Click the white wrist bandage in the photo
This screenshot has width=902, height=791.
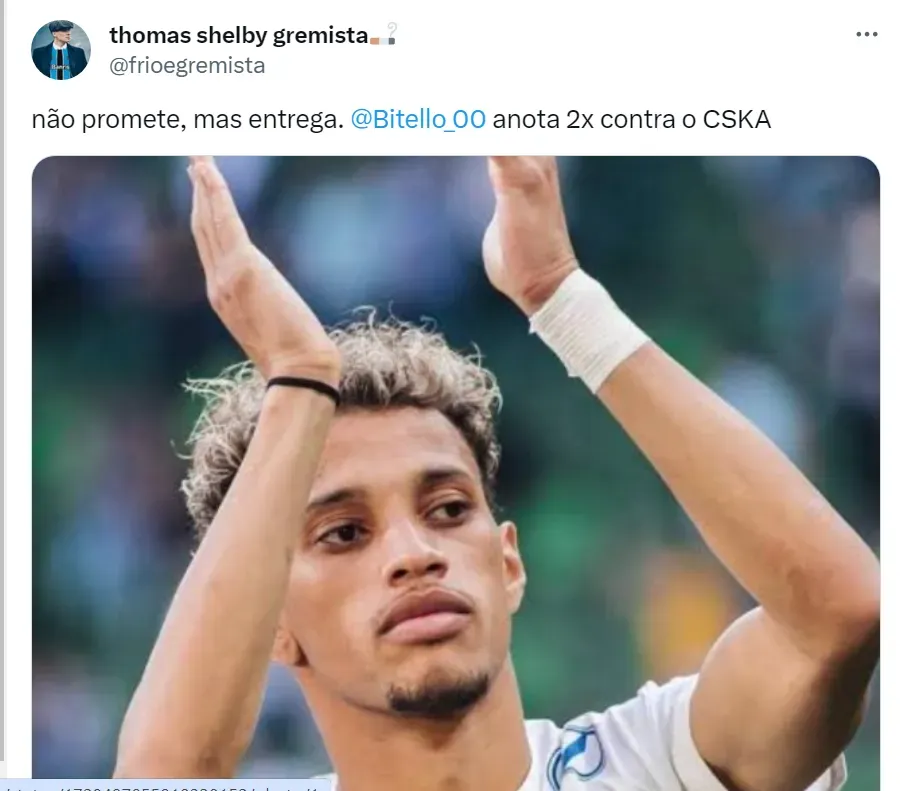590,330
